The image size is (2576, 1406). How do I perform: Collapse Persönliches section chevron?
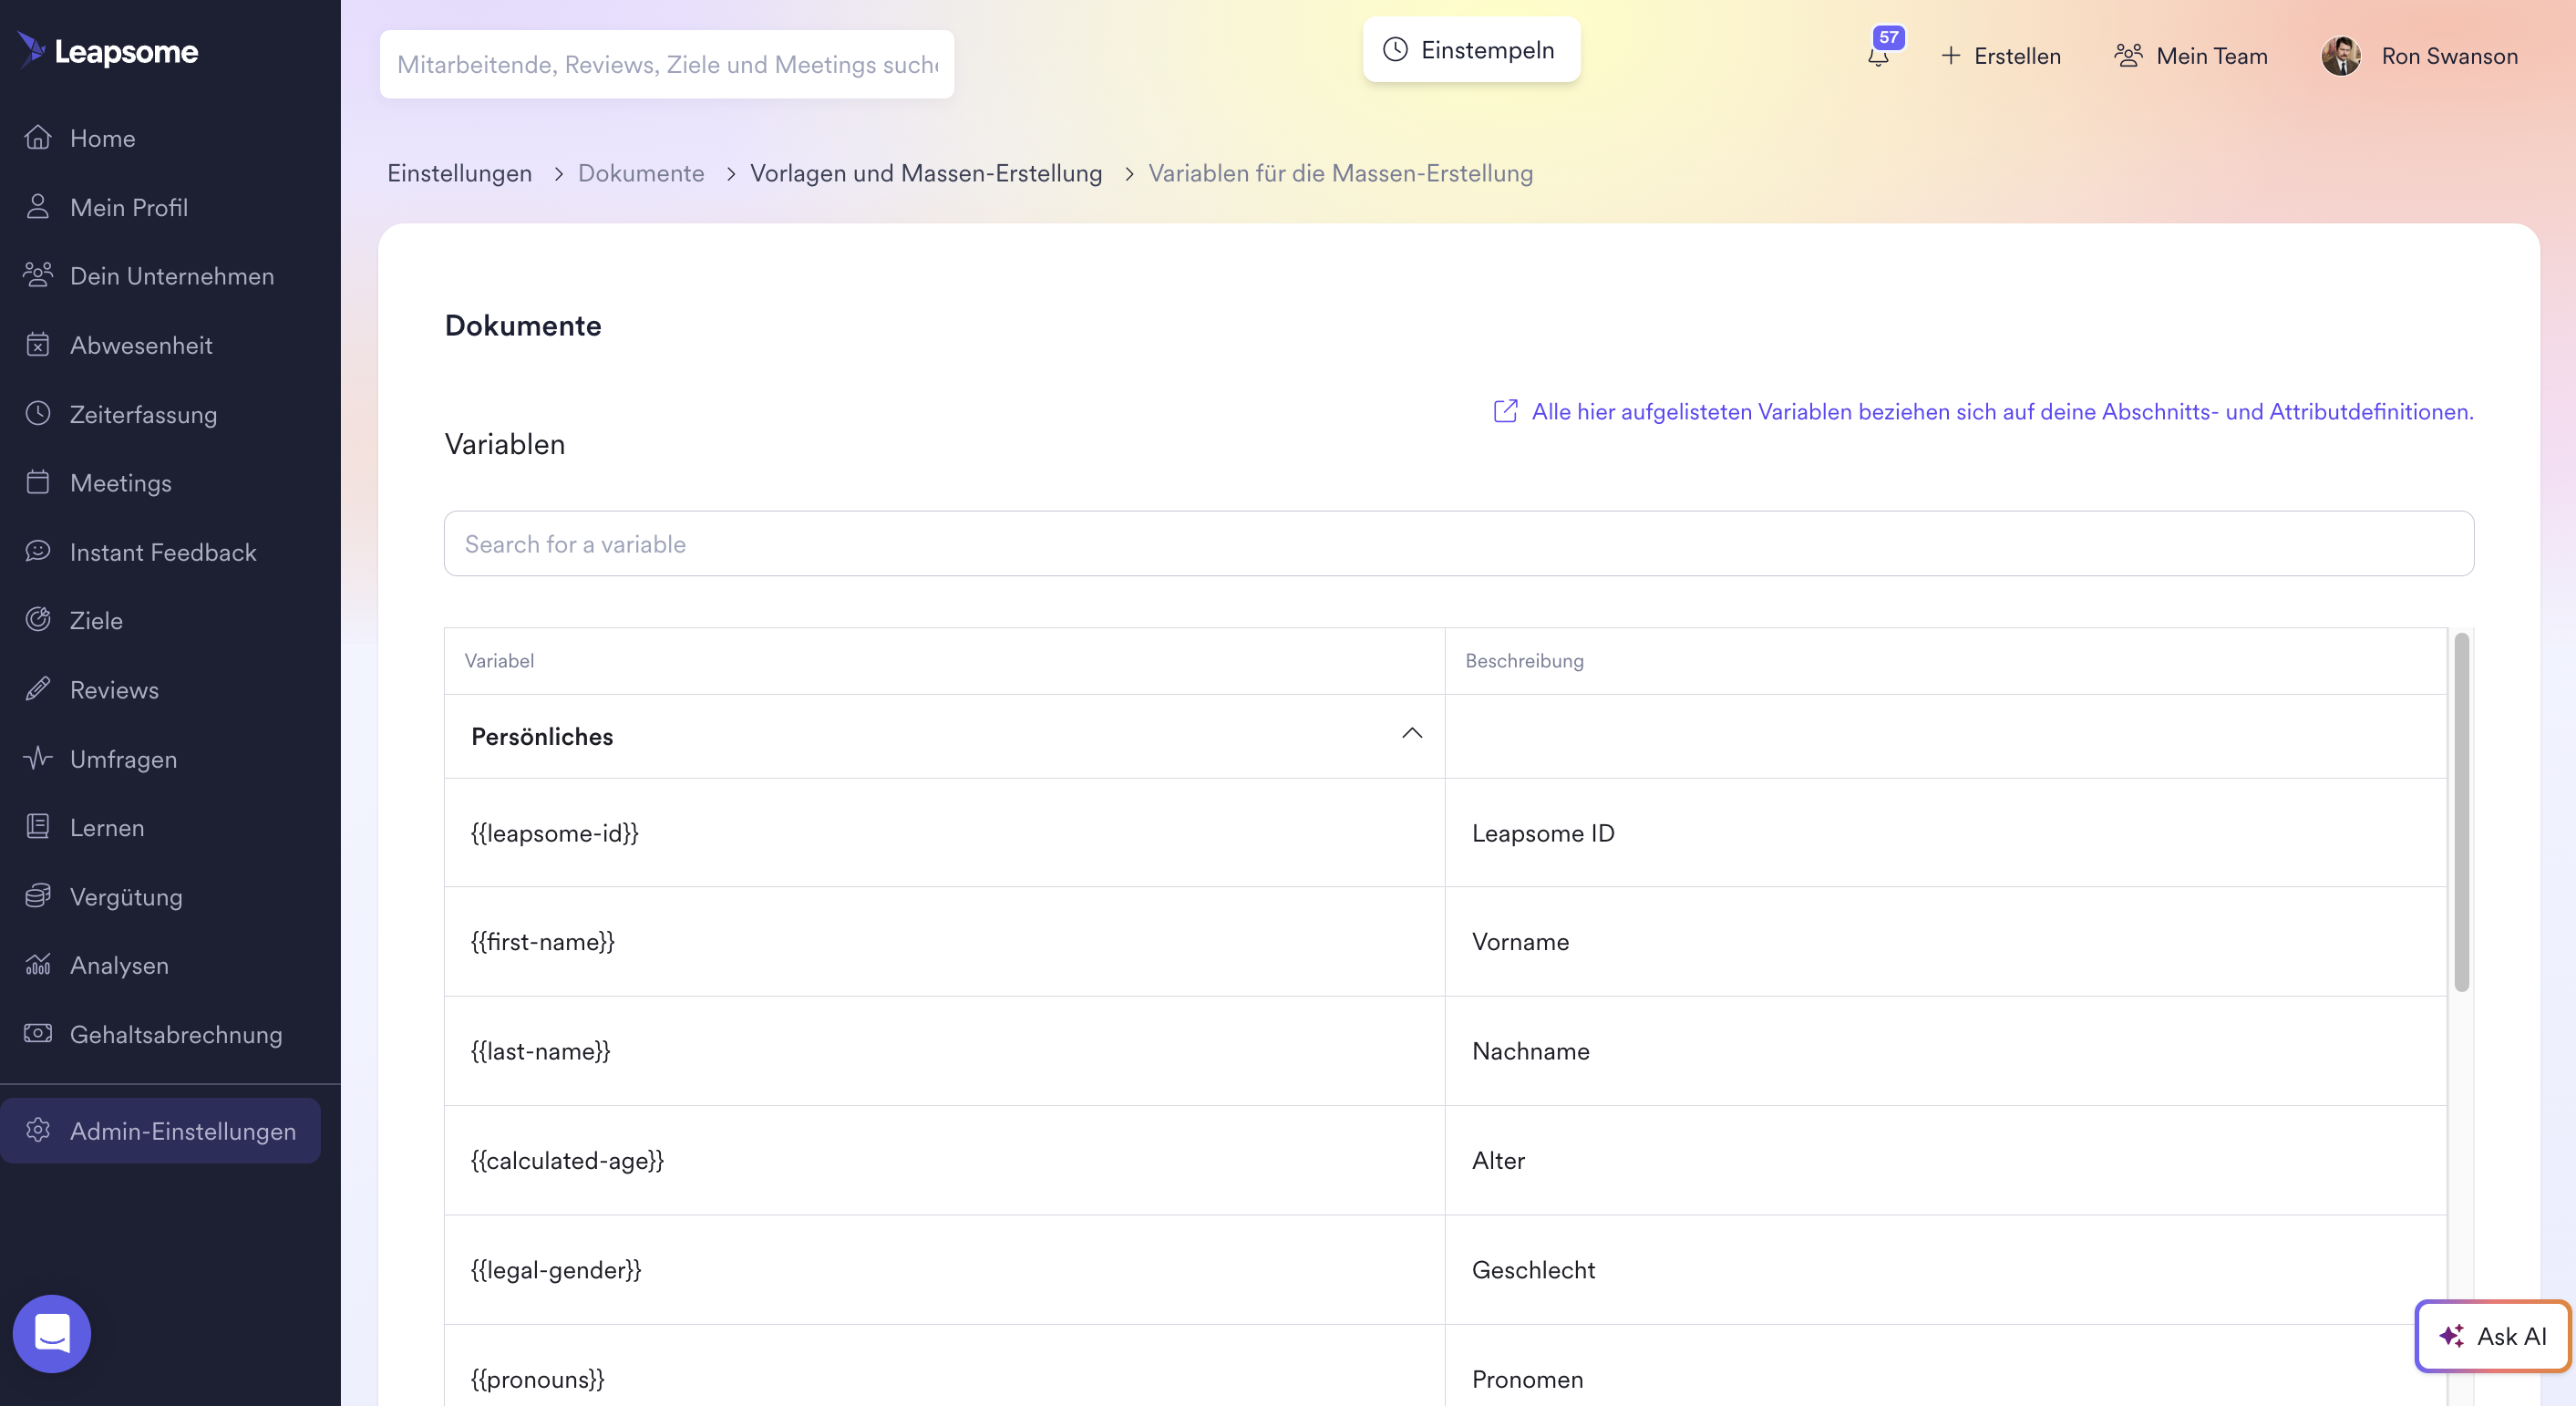(x=1412, y=733)
